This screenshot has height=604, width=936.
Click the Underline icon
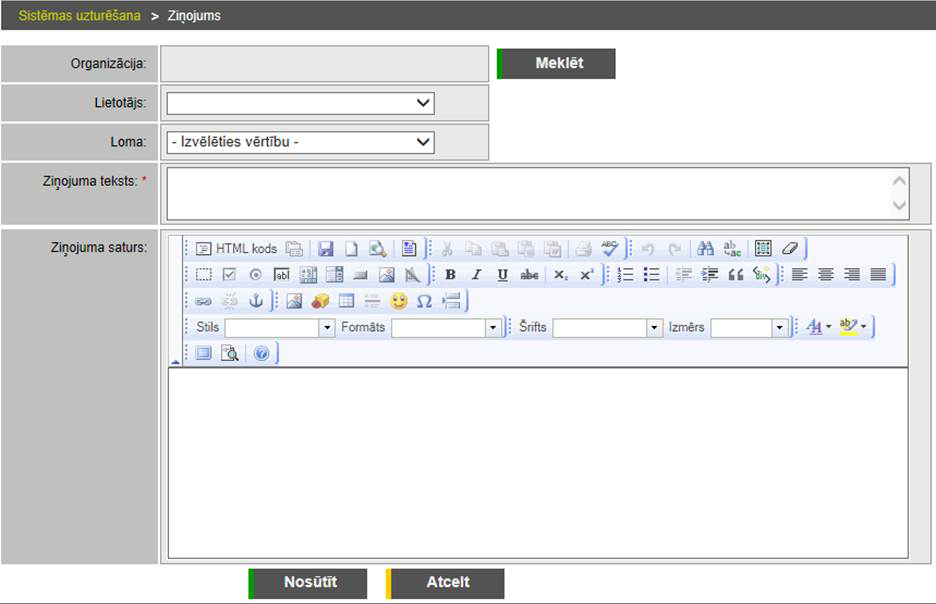(502, 275)
